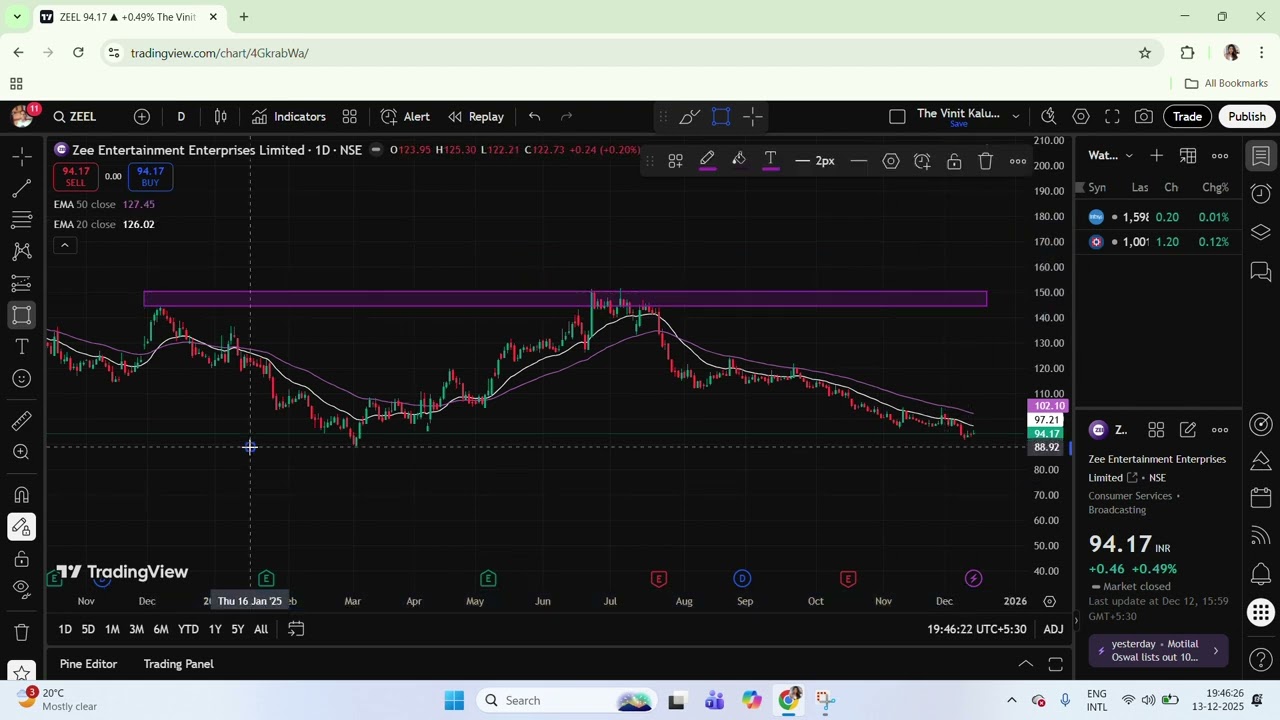Image resolution: width=1280 pixels, height=720 pixels.
Task: Open the Windows taskbar Search box
Action: tap(566, 700)
